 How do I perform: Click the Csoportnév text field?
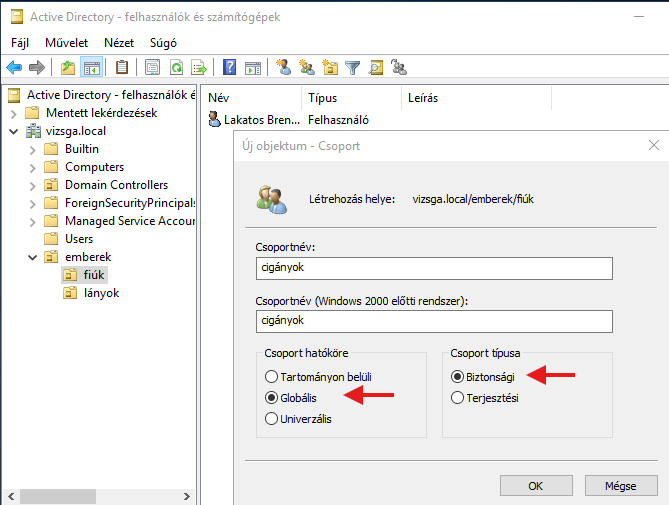tap(432, 268)
